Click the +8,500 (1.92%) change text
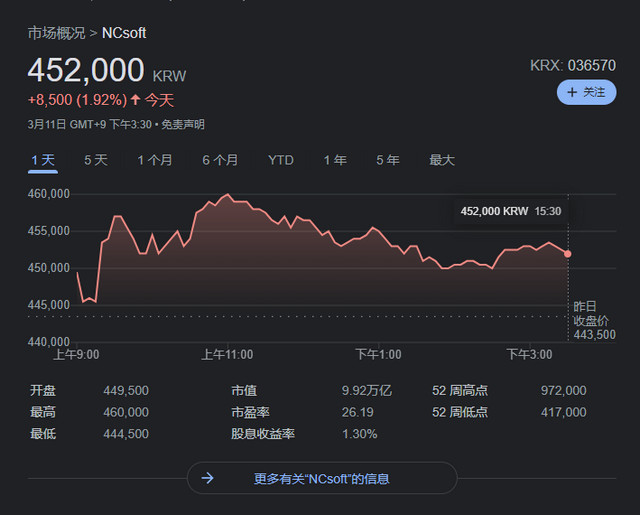640x515 pixels. (78, 100)
